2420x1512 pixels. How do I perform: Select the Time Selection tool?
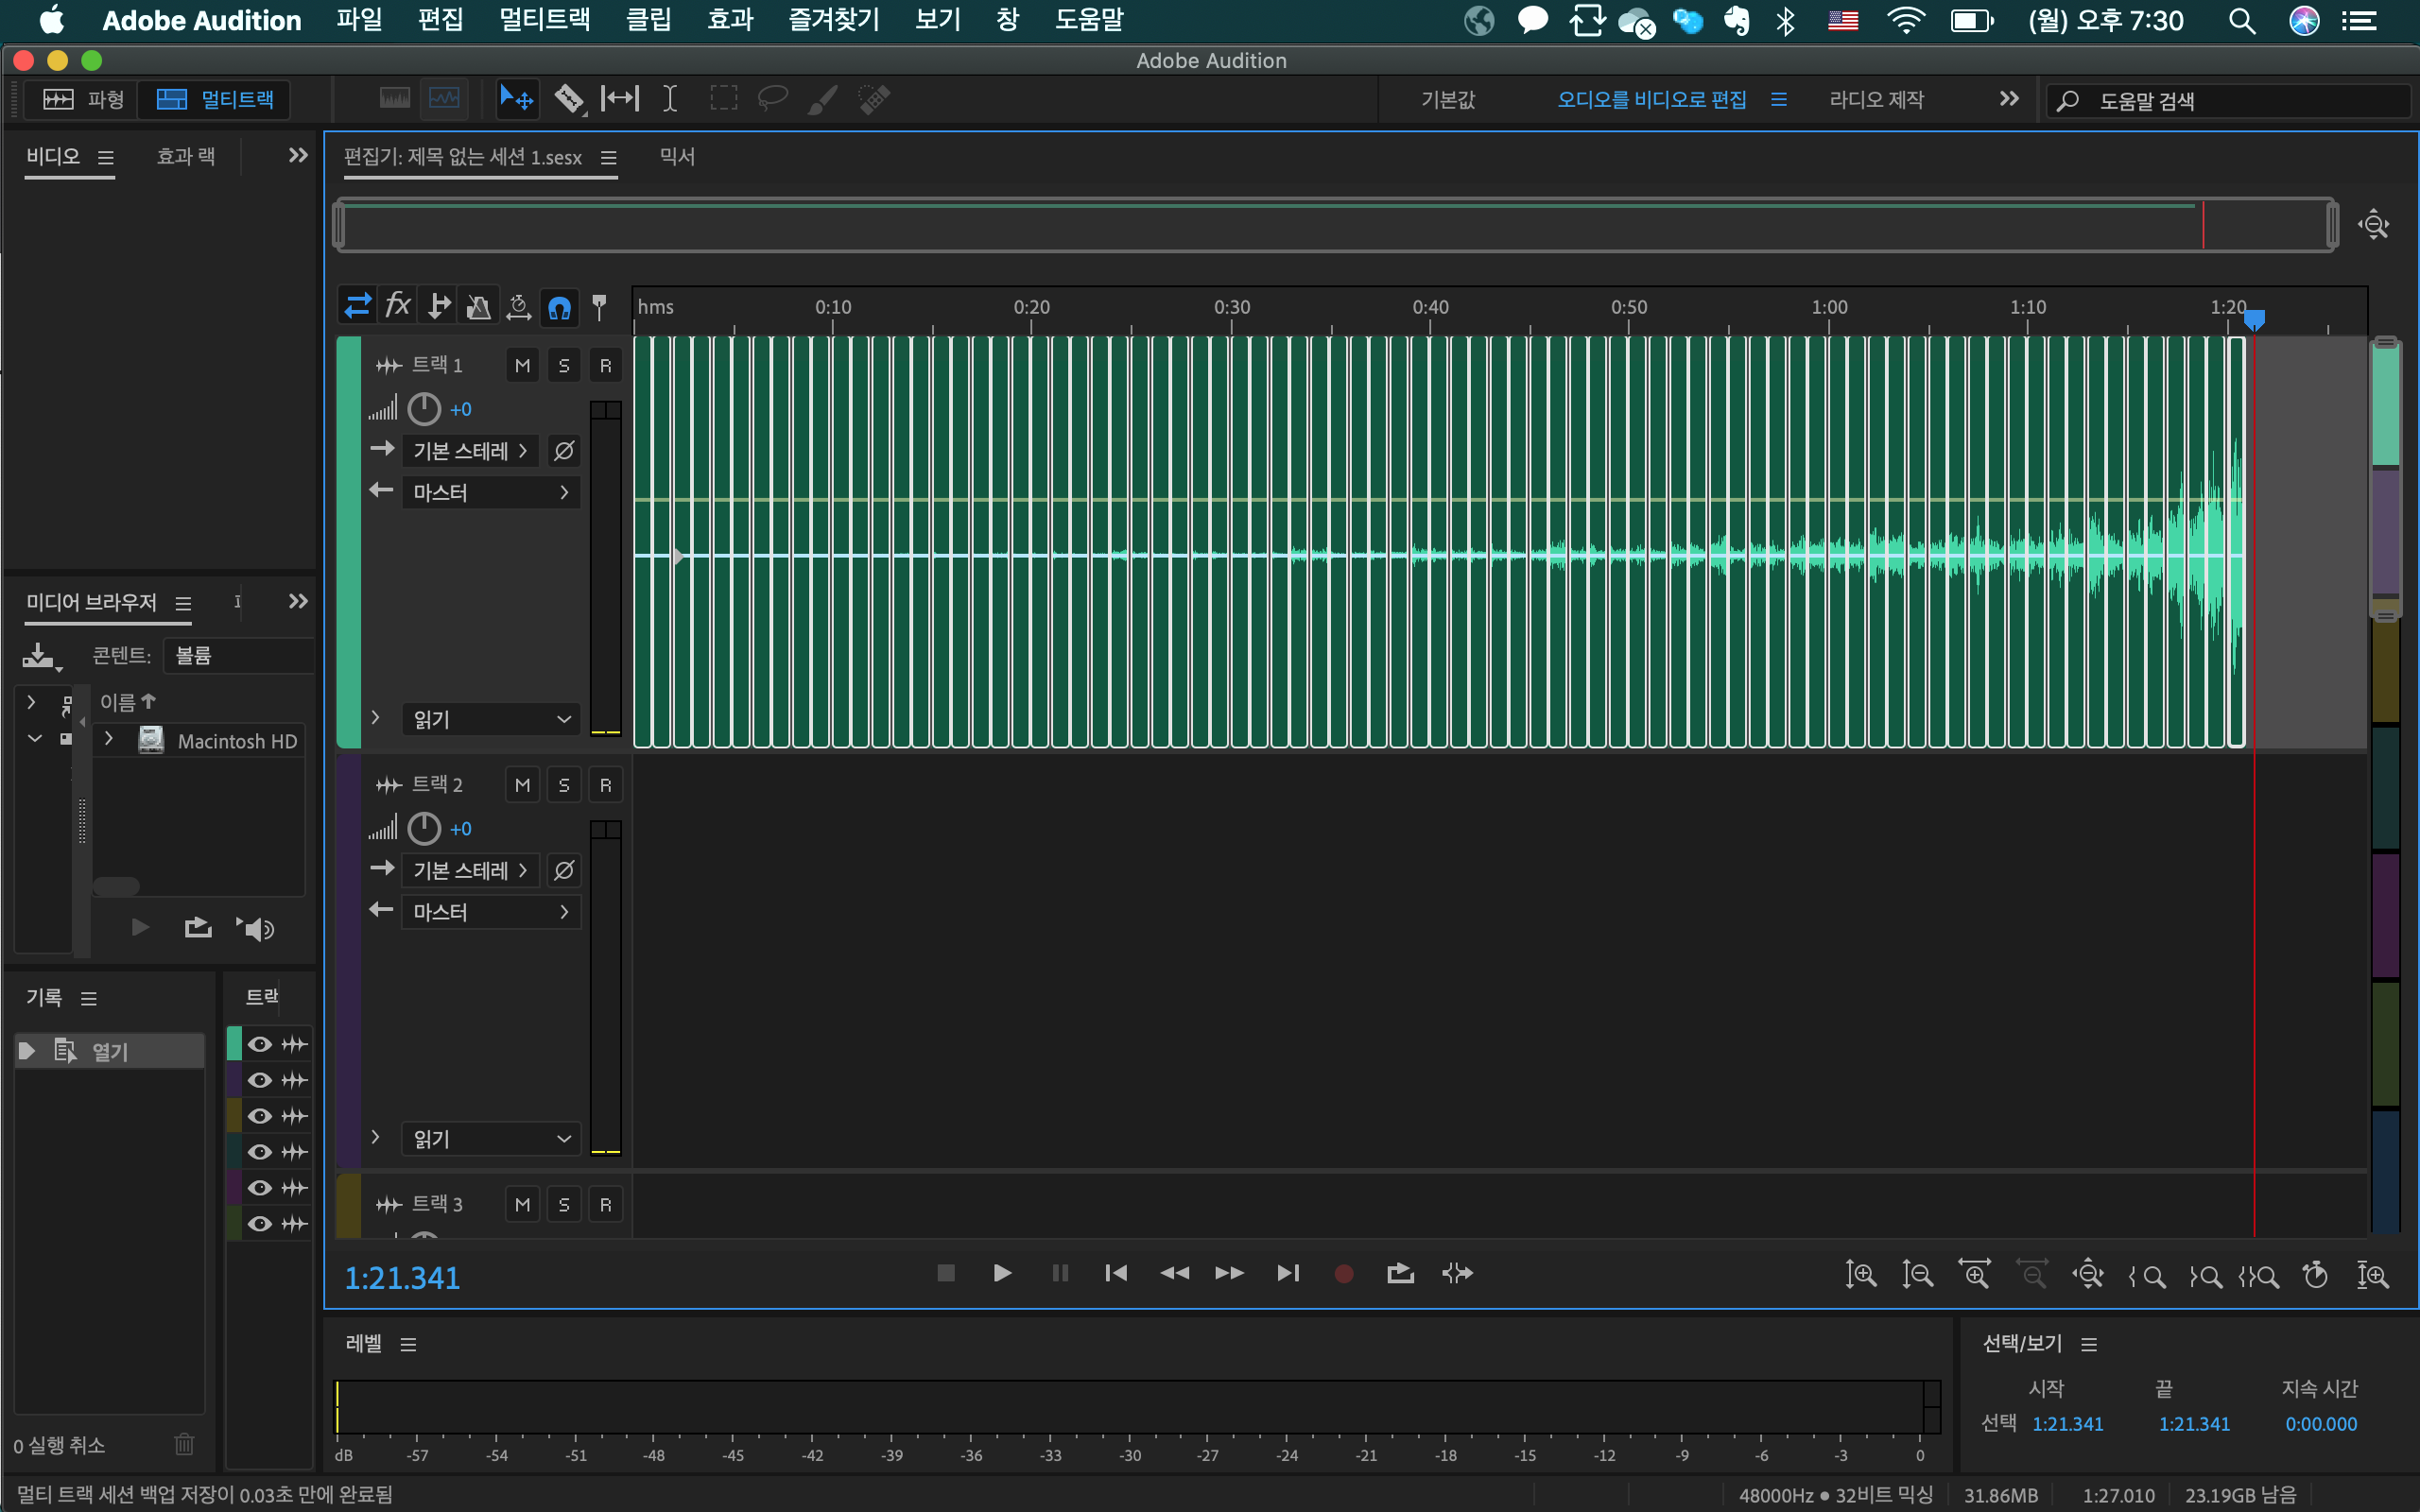click(x=670, y=99)
